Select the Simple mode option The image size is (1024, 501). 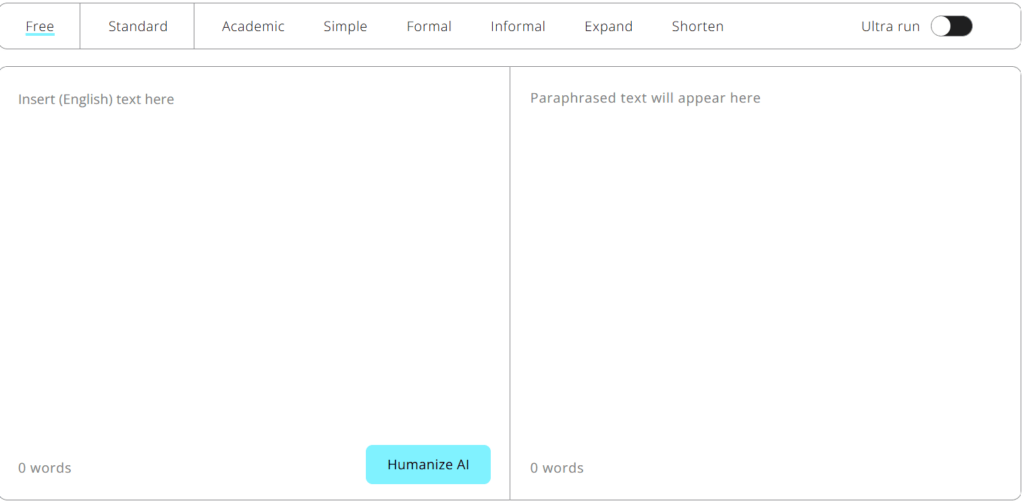pos(345,26)
